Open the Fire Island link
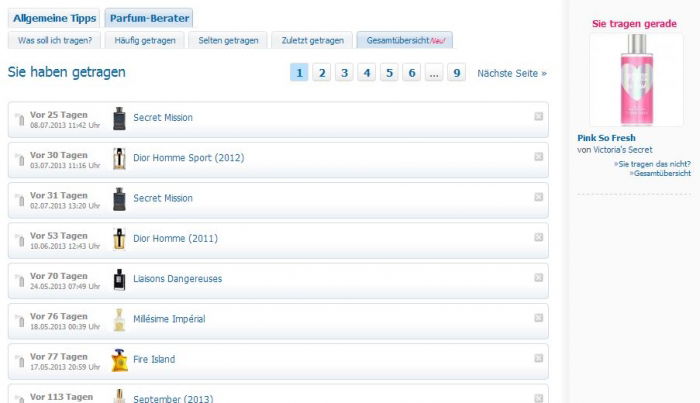This screenshot has width=700, height=403. point(154,359)
